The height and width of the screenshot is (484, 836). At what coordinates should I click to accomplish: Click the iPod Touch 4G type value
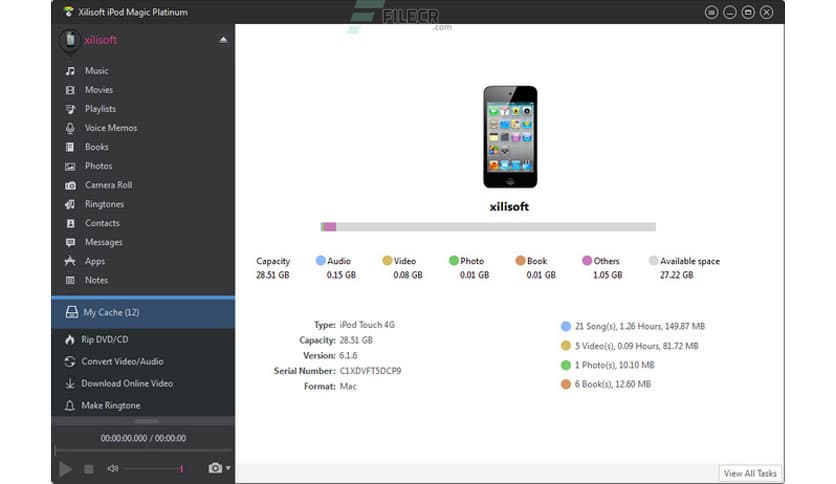[x=367, y=325]
